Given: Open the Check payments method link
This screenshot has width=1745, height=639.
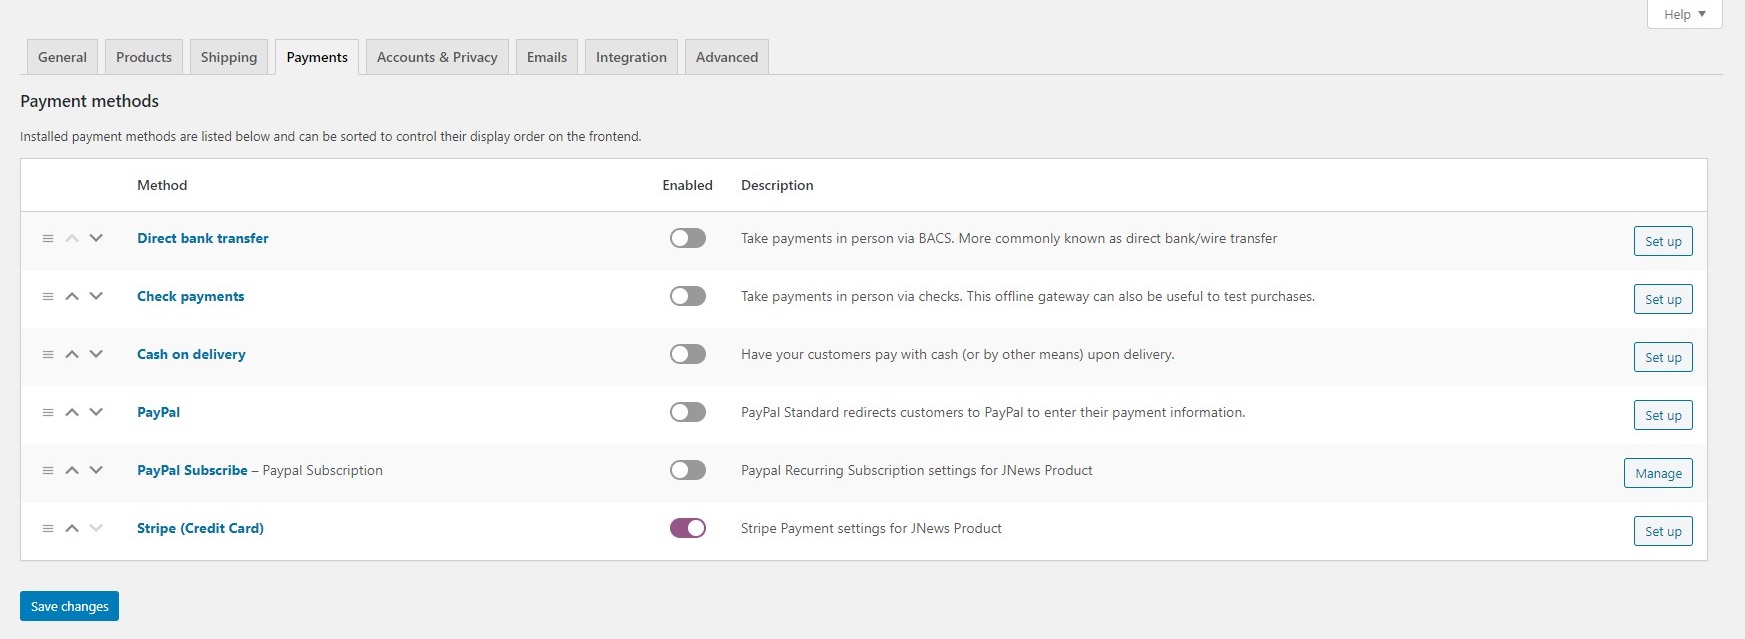Looking at the screenshot, I should 190,296.
